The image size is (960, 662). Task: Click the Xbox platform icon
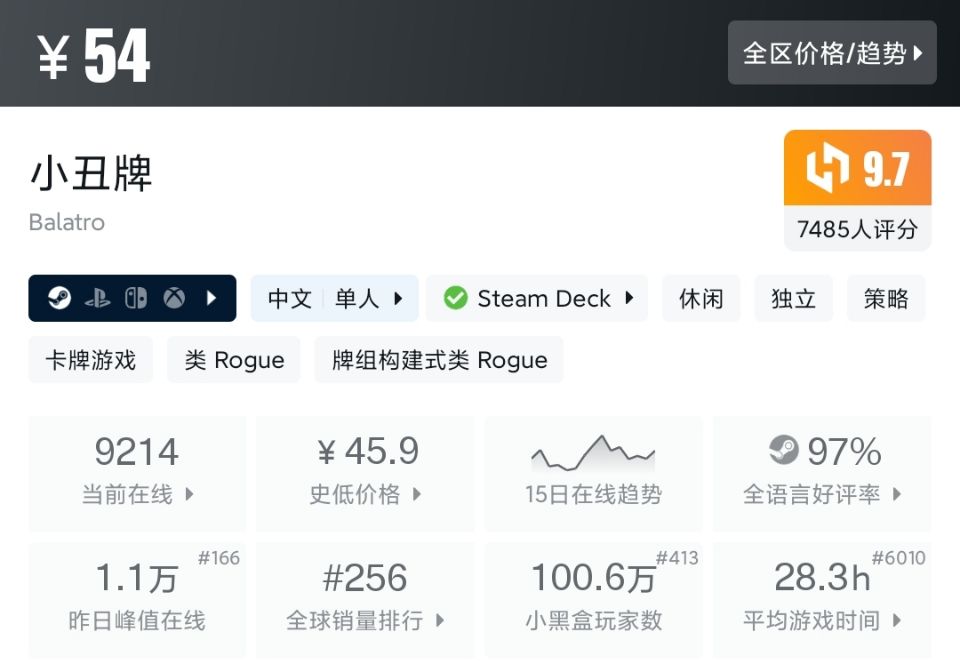pyautogui.click(x=174, y=298)
